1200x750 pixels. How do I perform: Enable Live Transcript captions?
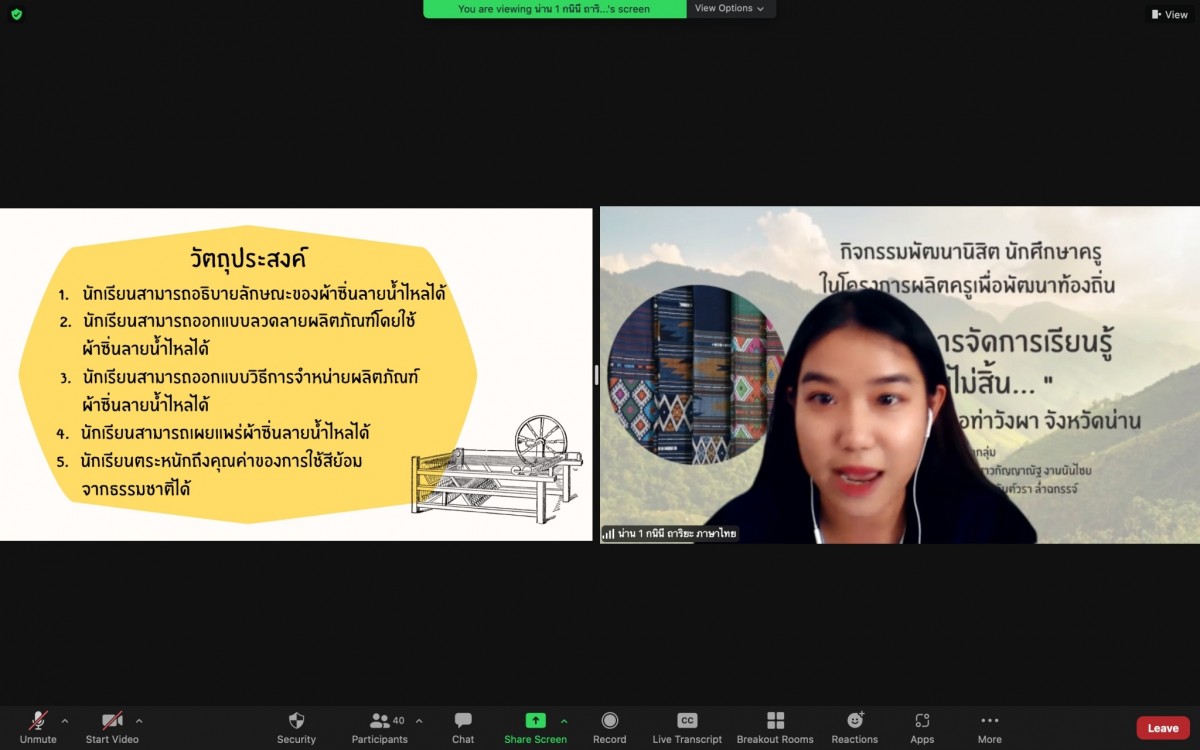click(687, 721)
